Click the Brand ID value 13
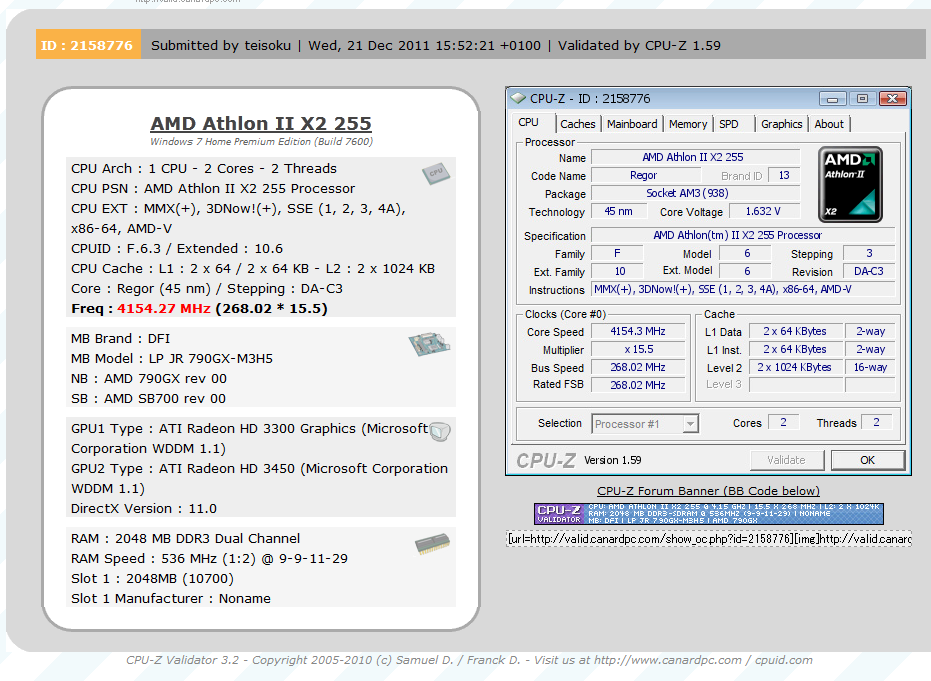This screenshot has width=931, height=681. coord(784,176)
